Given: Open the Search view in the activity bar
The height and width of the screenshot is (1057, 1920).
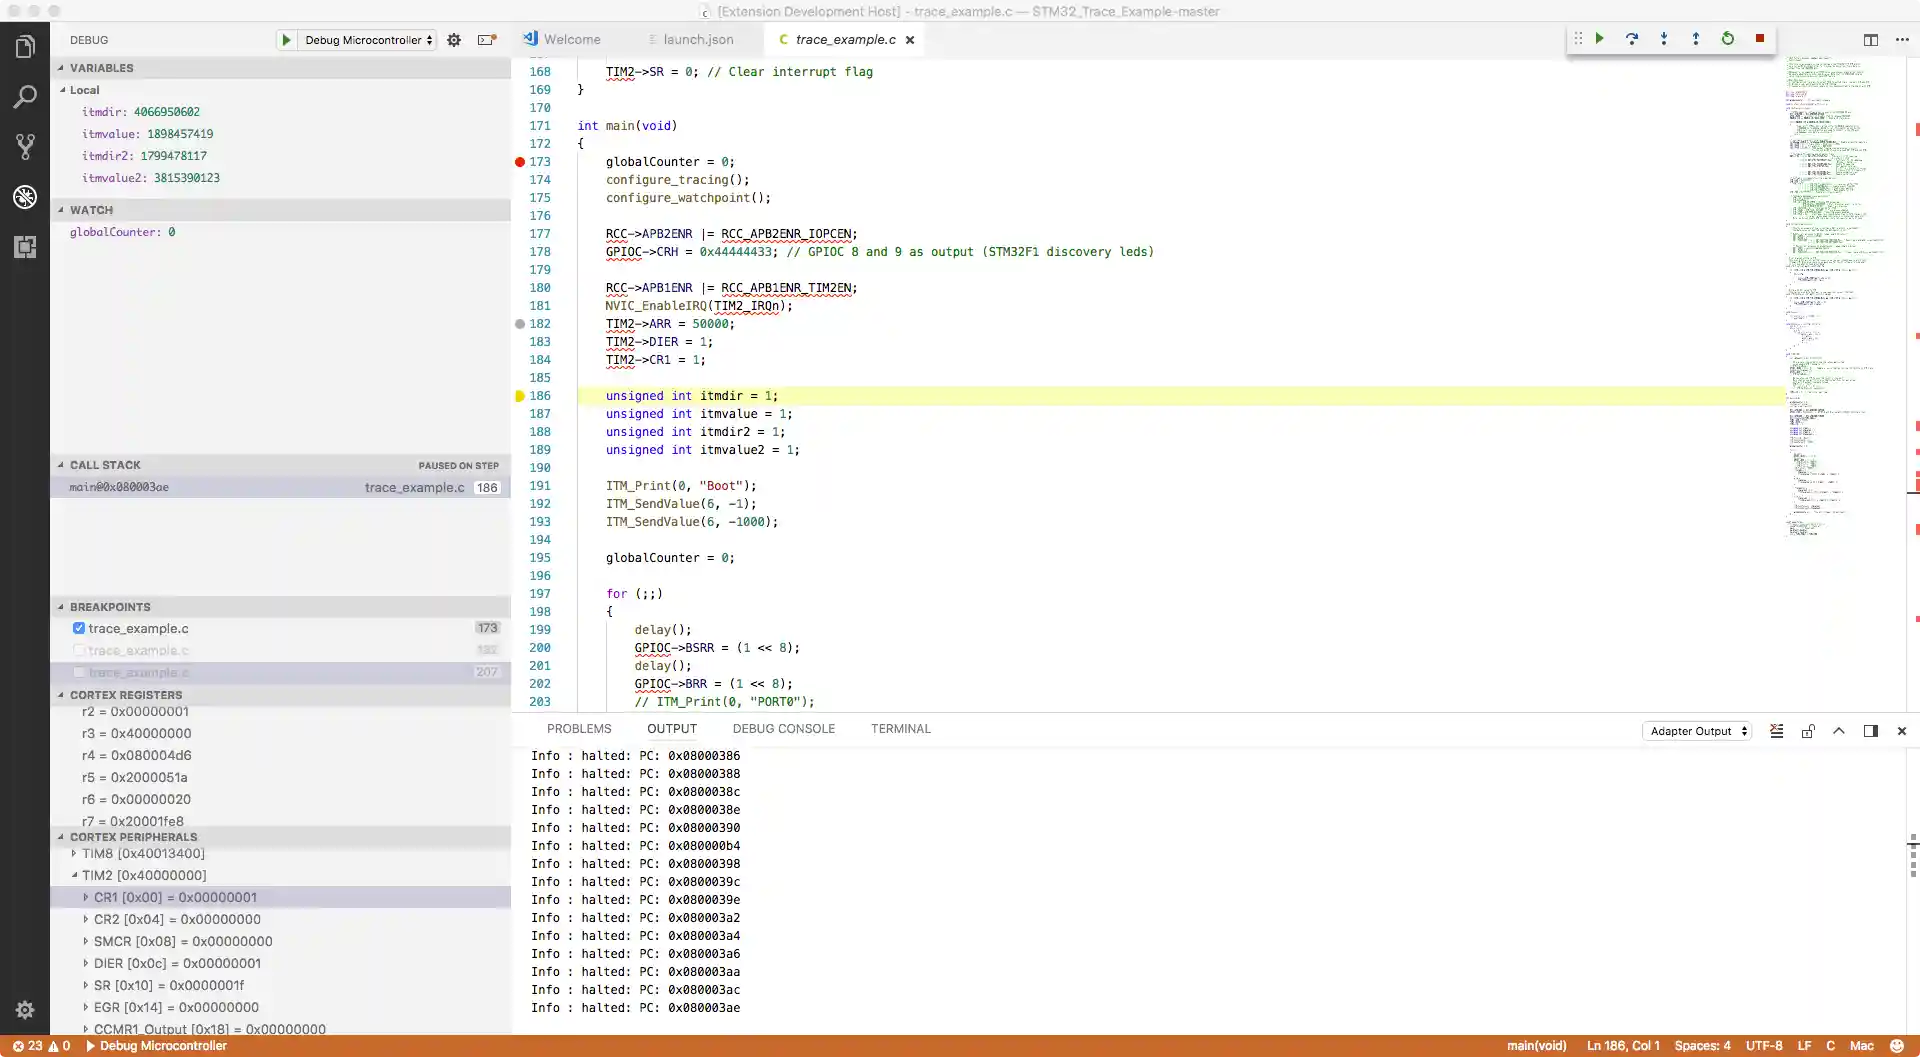Looking at the screenshot, I should coord(25,96).
